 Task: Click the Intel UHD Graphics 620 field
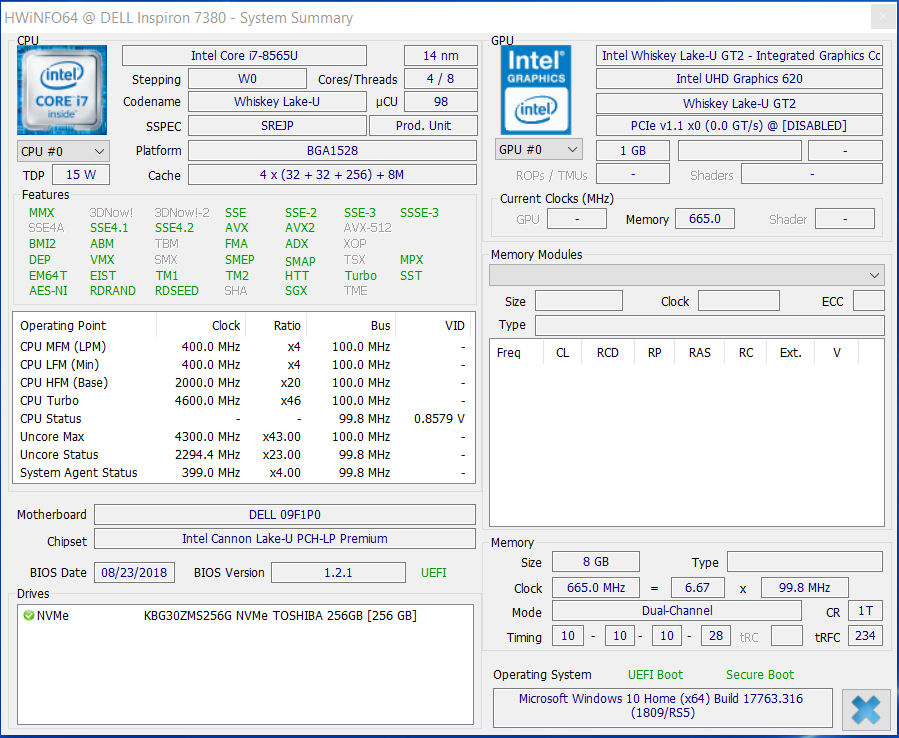[x=738, y=79]
